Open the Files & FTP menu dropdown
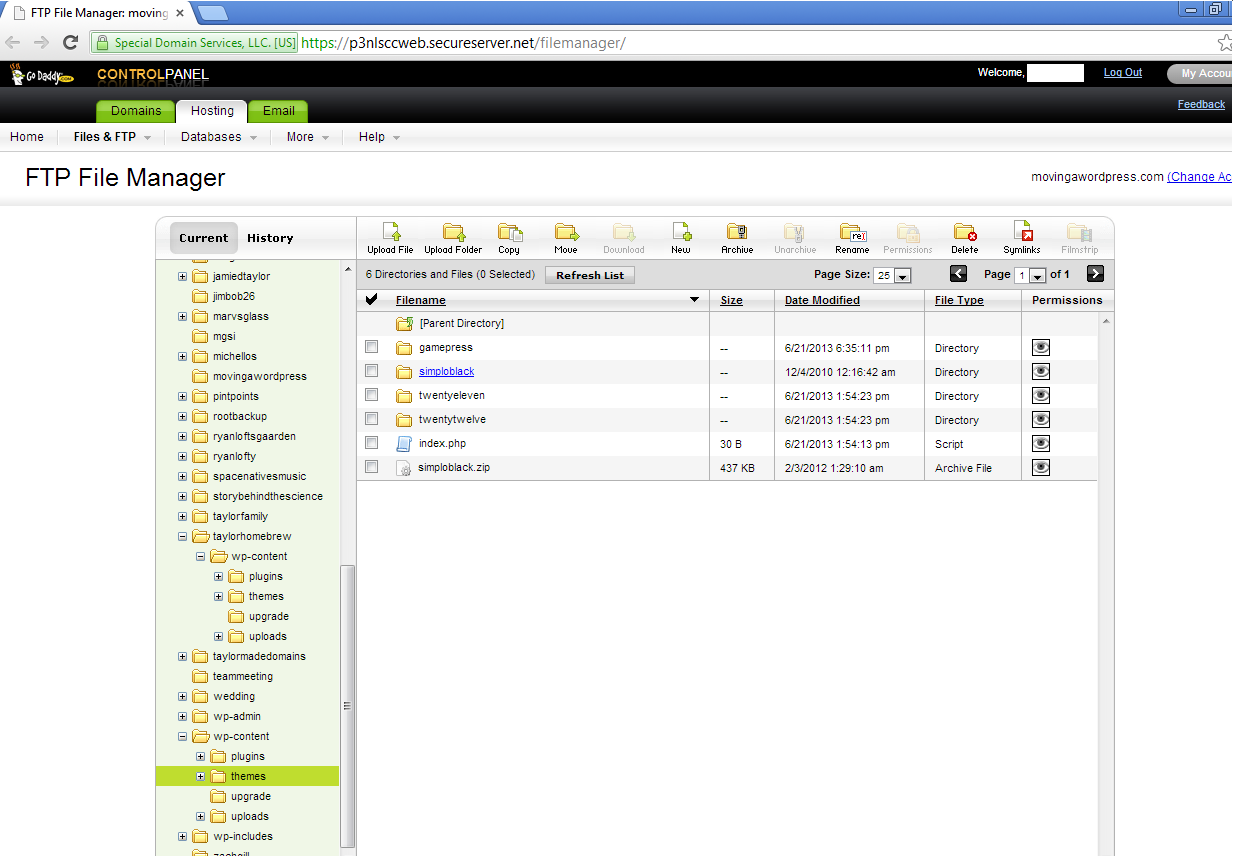Viewport: 1233px width, 865px height. [113, 137]
